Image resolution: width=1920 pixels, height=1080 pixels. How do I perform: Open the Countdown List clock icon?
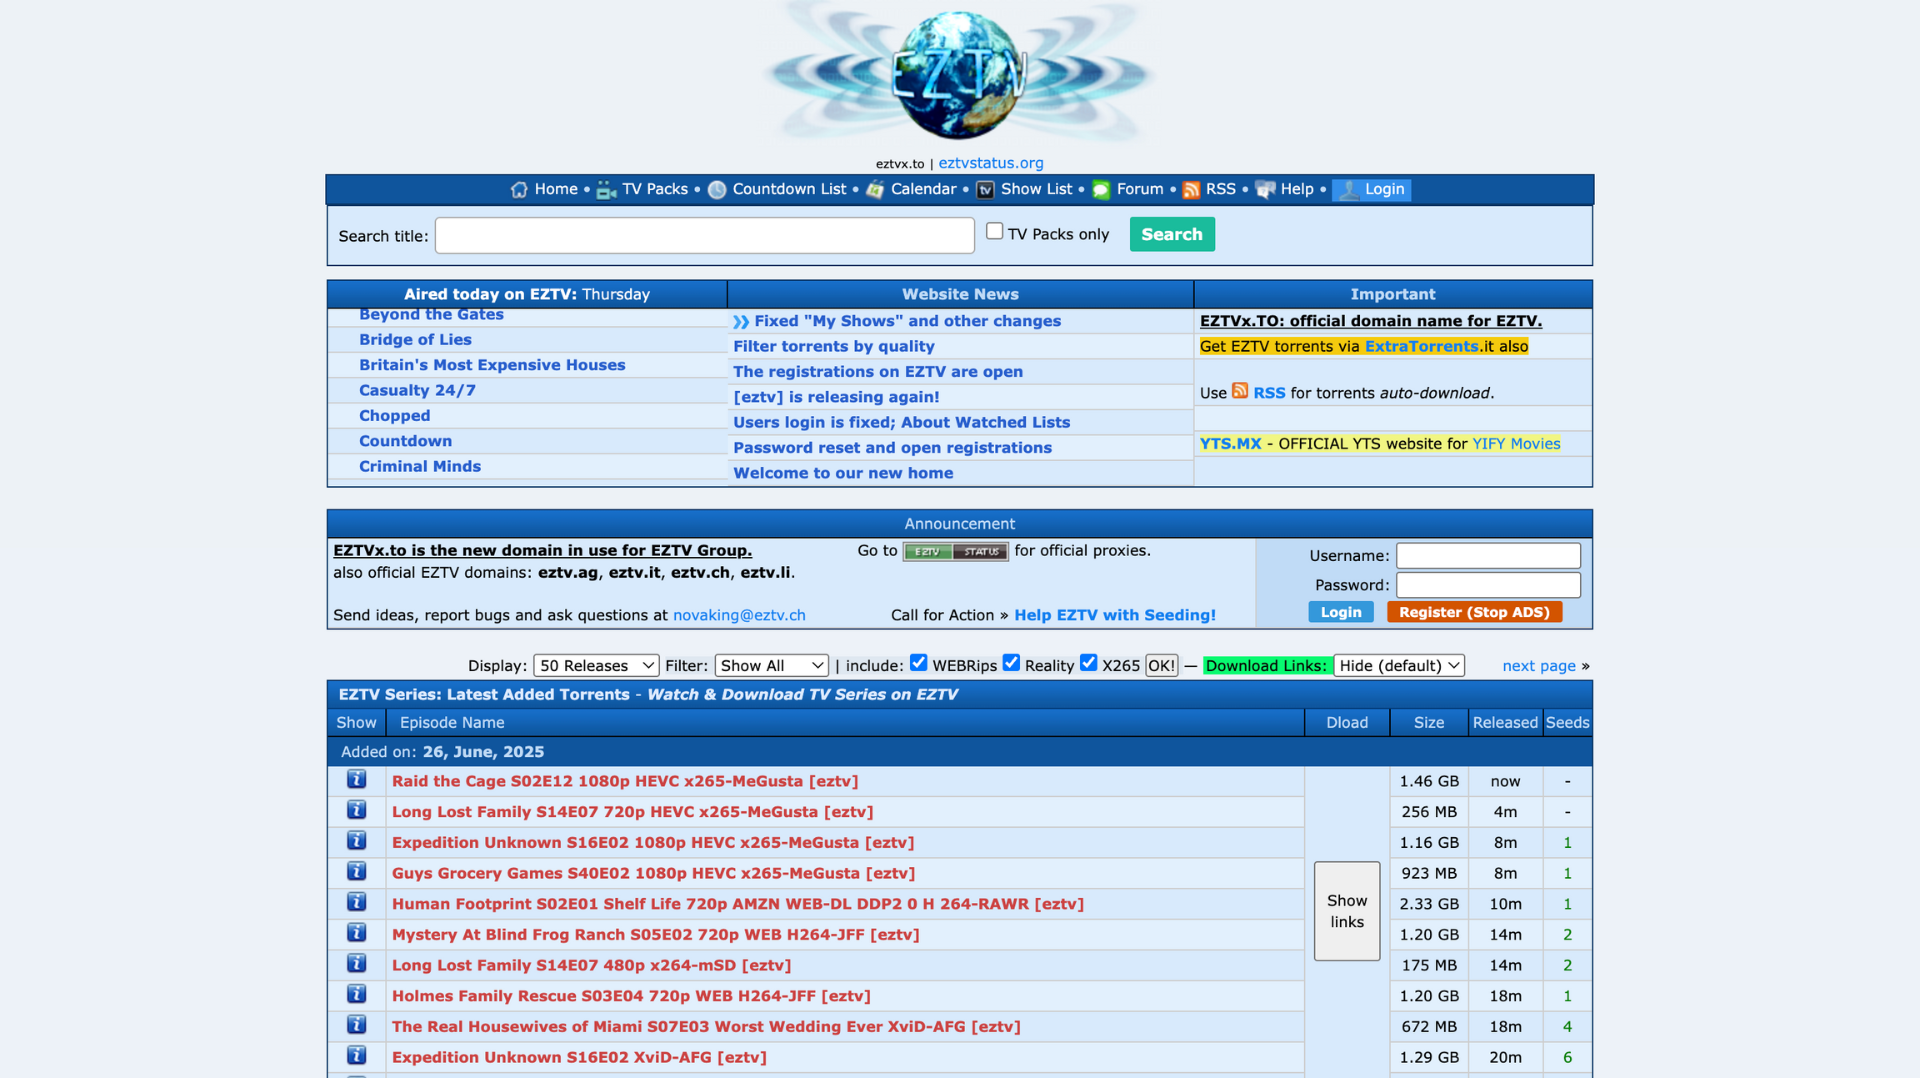click(717, 190)
